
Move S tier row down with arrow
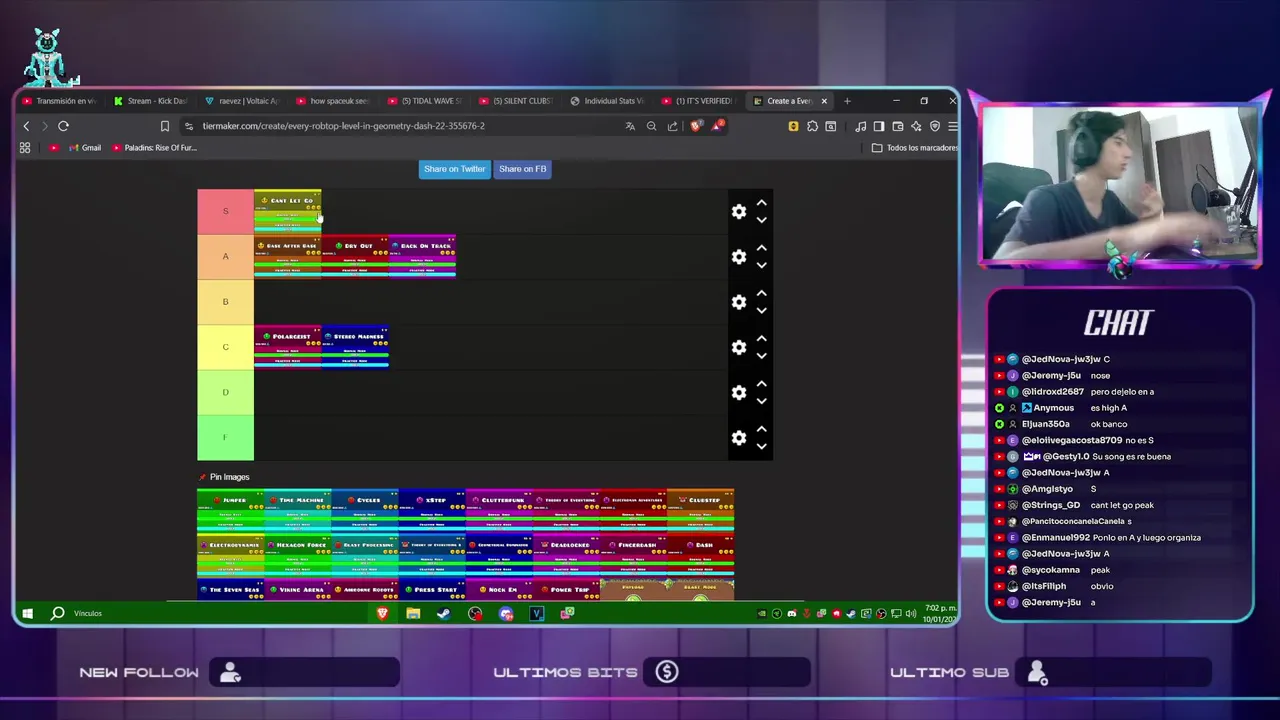(761, 220)
